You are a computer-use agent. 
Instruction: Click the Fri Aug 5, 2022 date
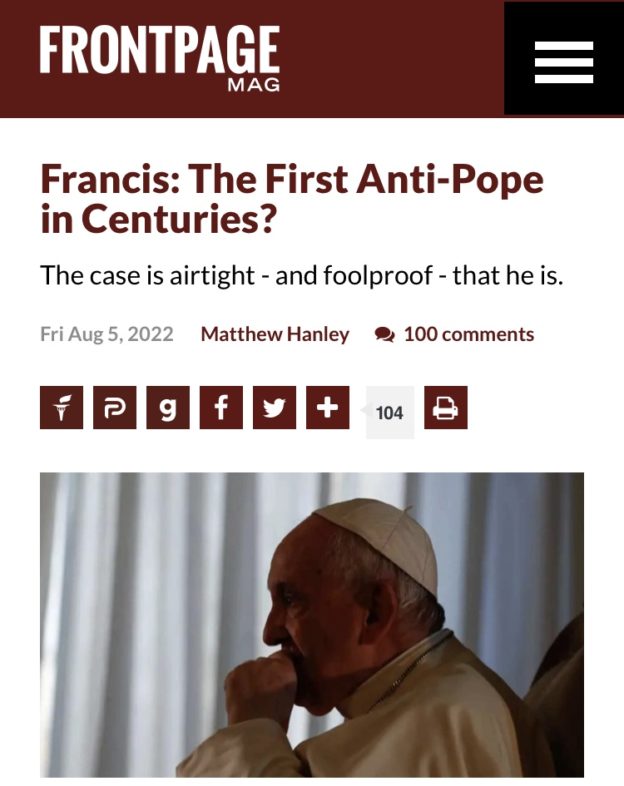[x=107, y=334]
